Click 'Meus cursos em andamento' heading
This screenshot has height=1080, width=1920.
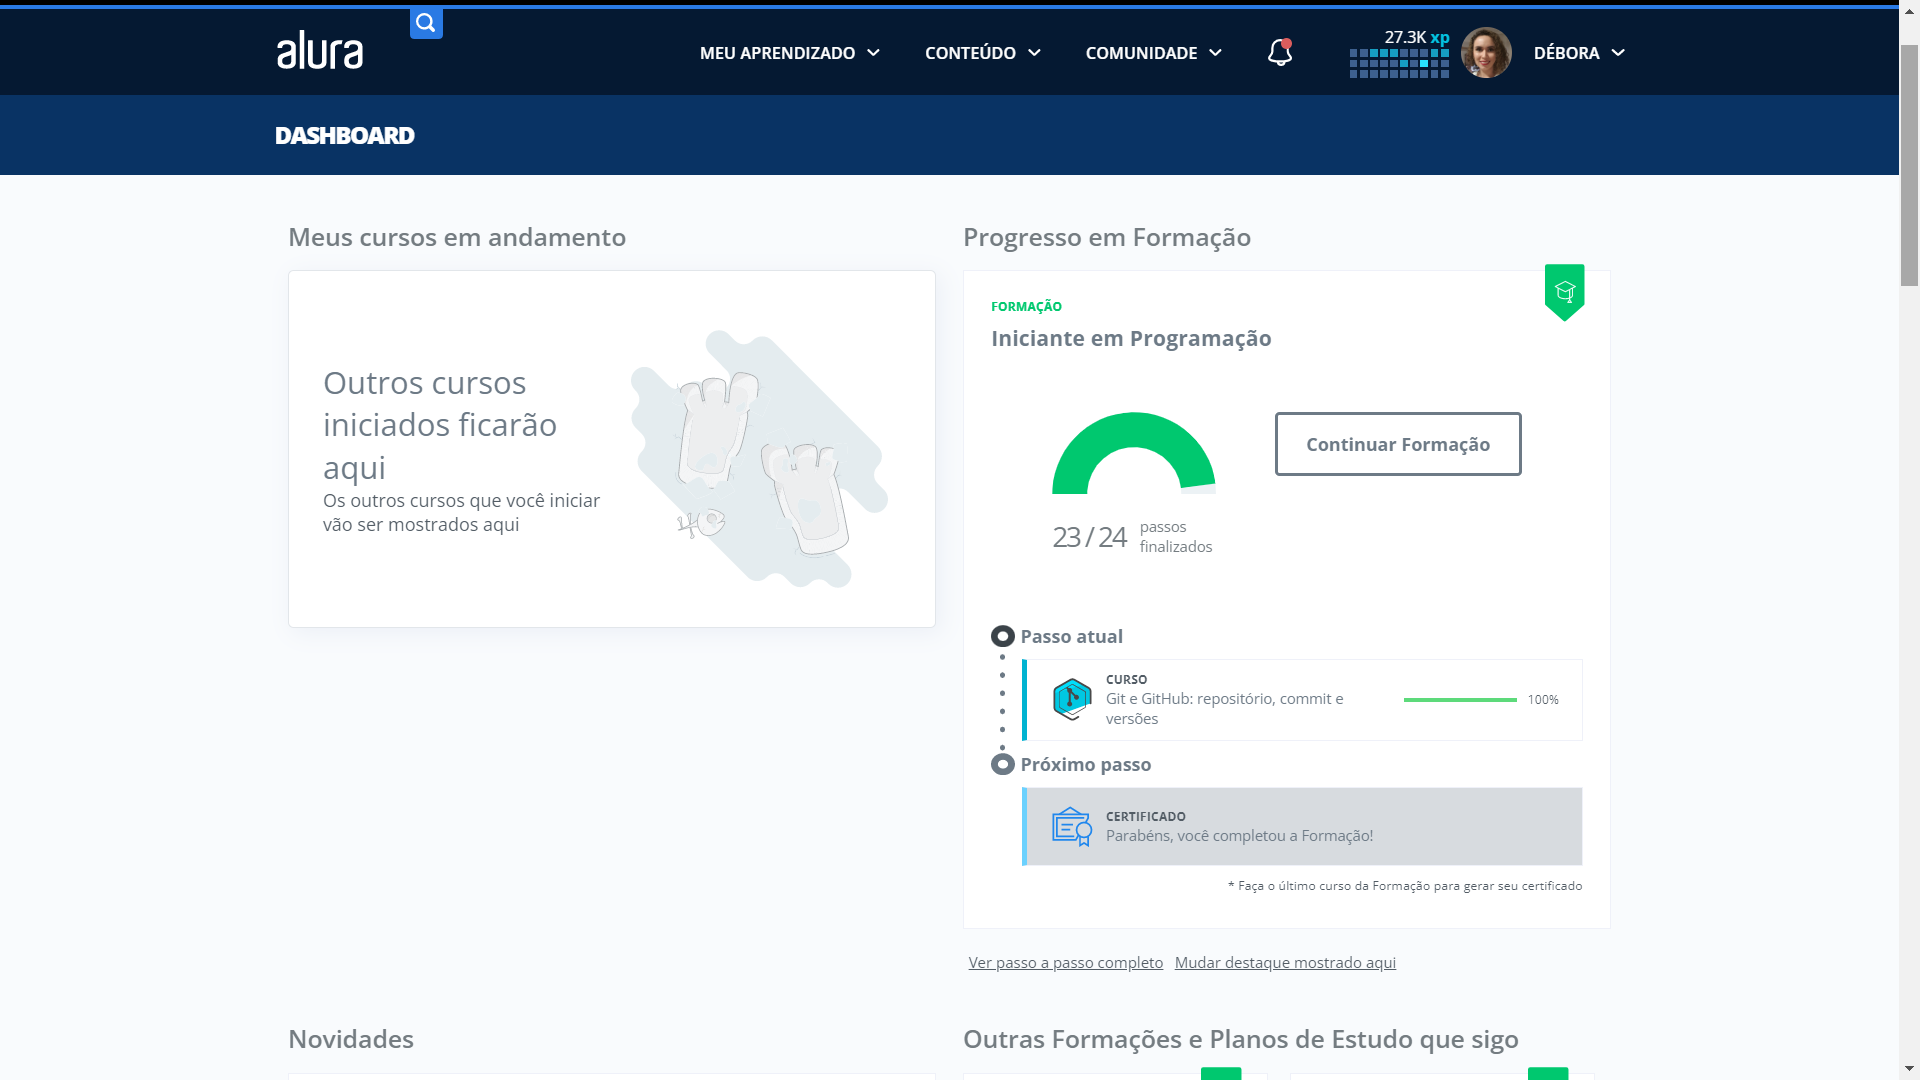tap(457, 238)
